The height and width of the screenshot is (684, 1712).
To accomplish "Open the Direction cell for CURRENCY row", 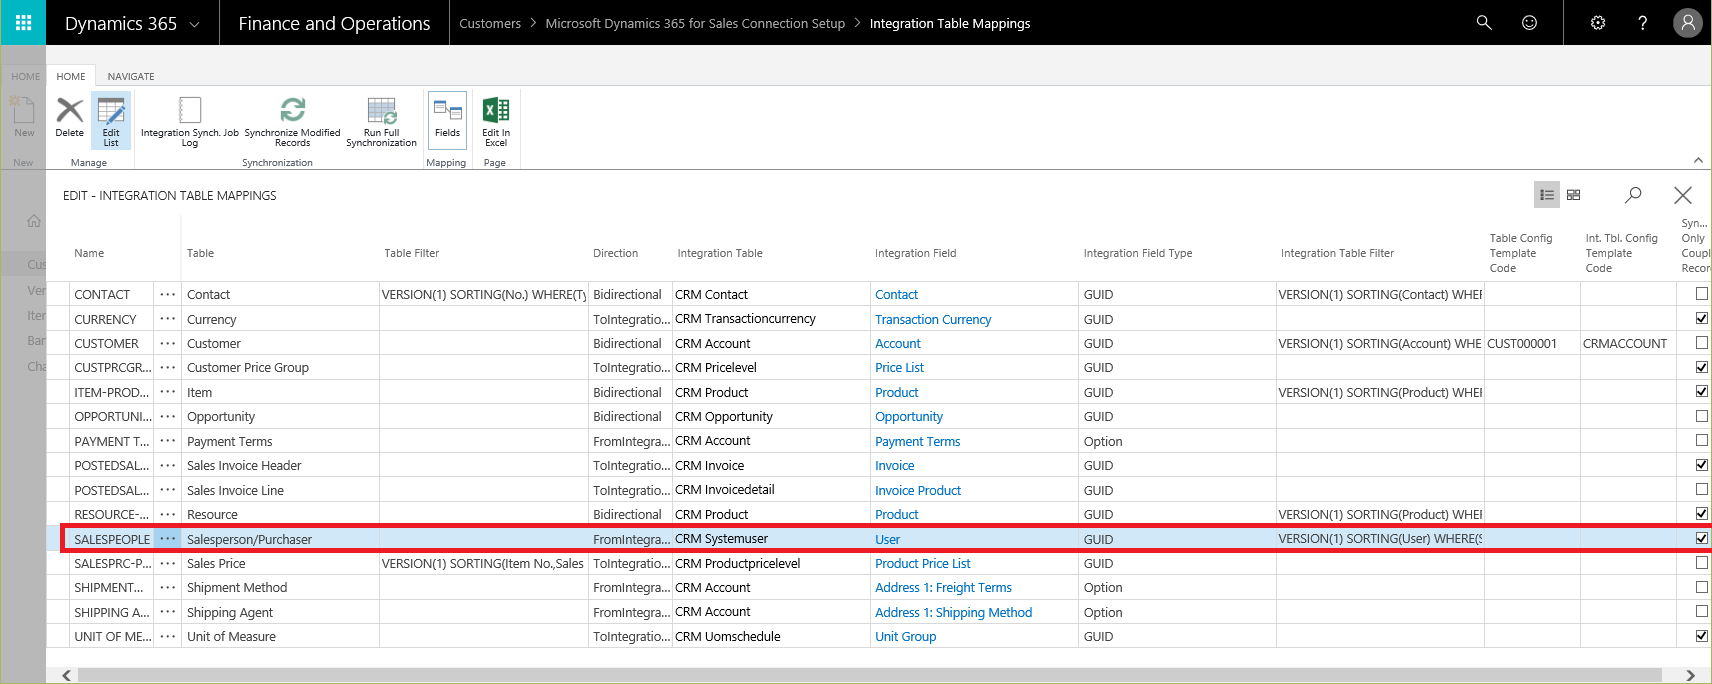I will point(630,319).
